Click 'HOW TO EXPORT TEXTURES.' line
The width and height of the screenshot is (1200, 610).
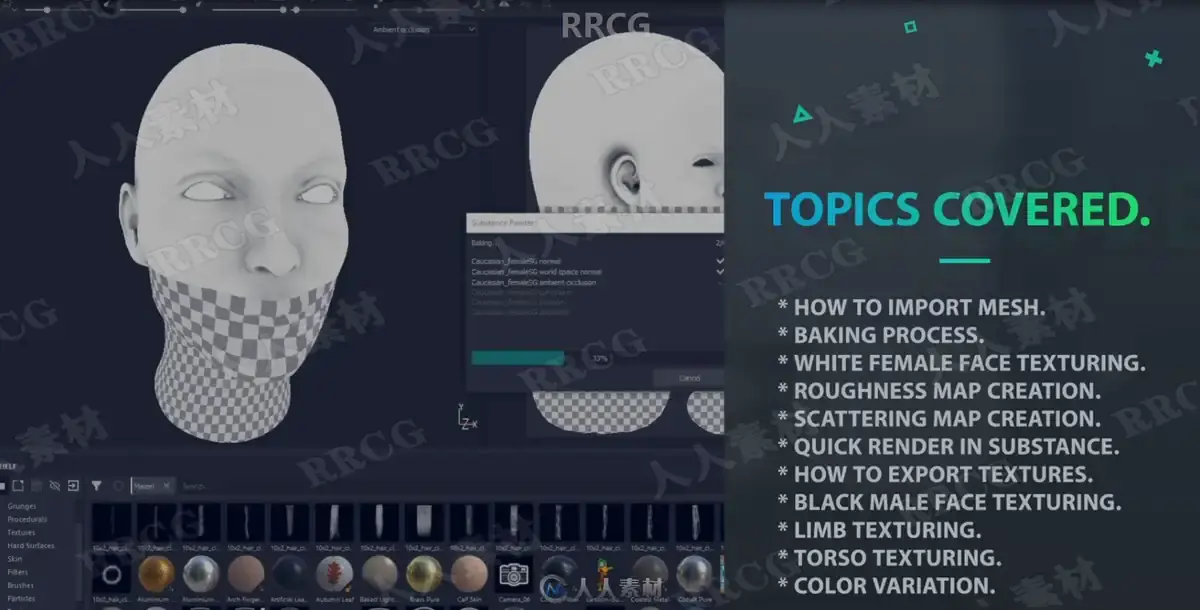935,474
